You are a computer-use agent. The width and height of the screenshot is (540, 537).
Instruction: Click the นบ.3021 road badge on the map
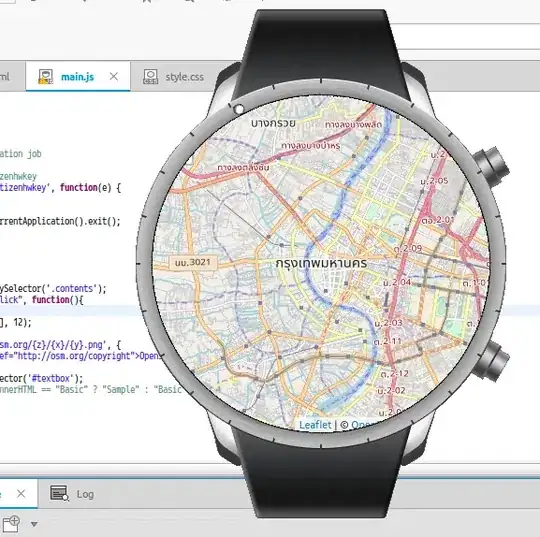coord(193,263)
